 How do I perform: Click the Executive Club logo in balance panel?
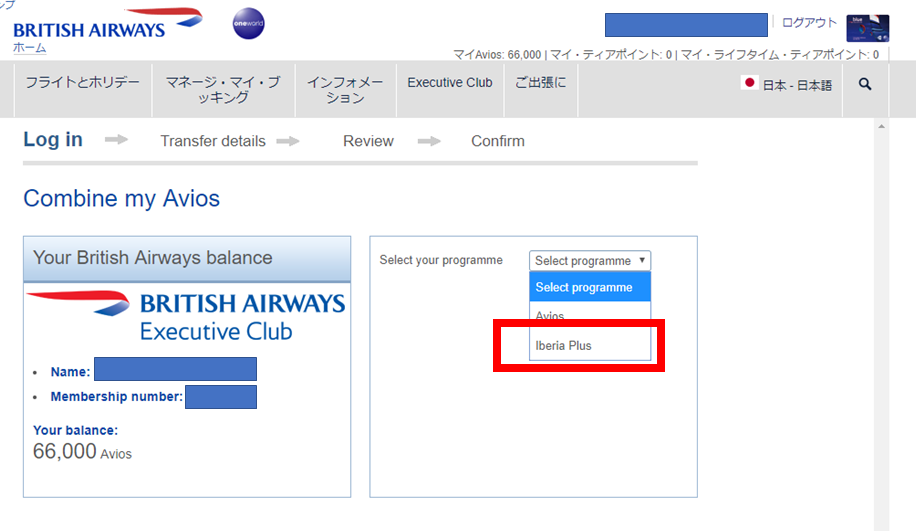186,316
